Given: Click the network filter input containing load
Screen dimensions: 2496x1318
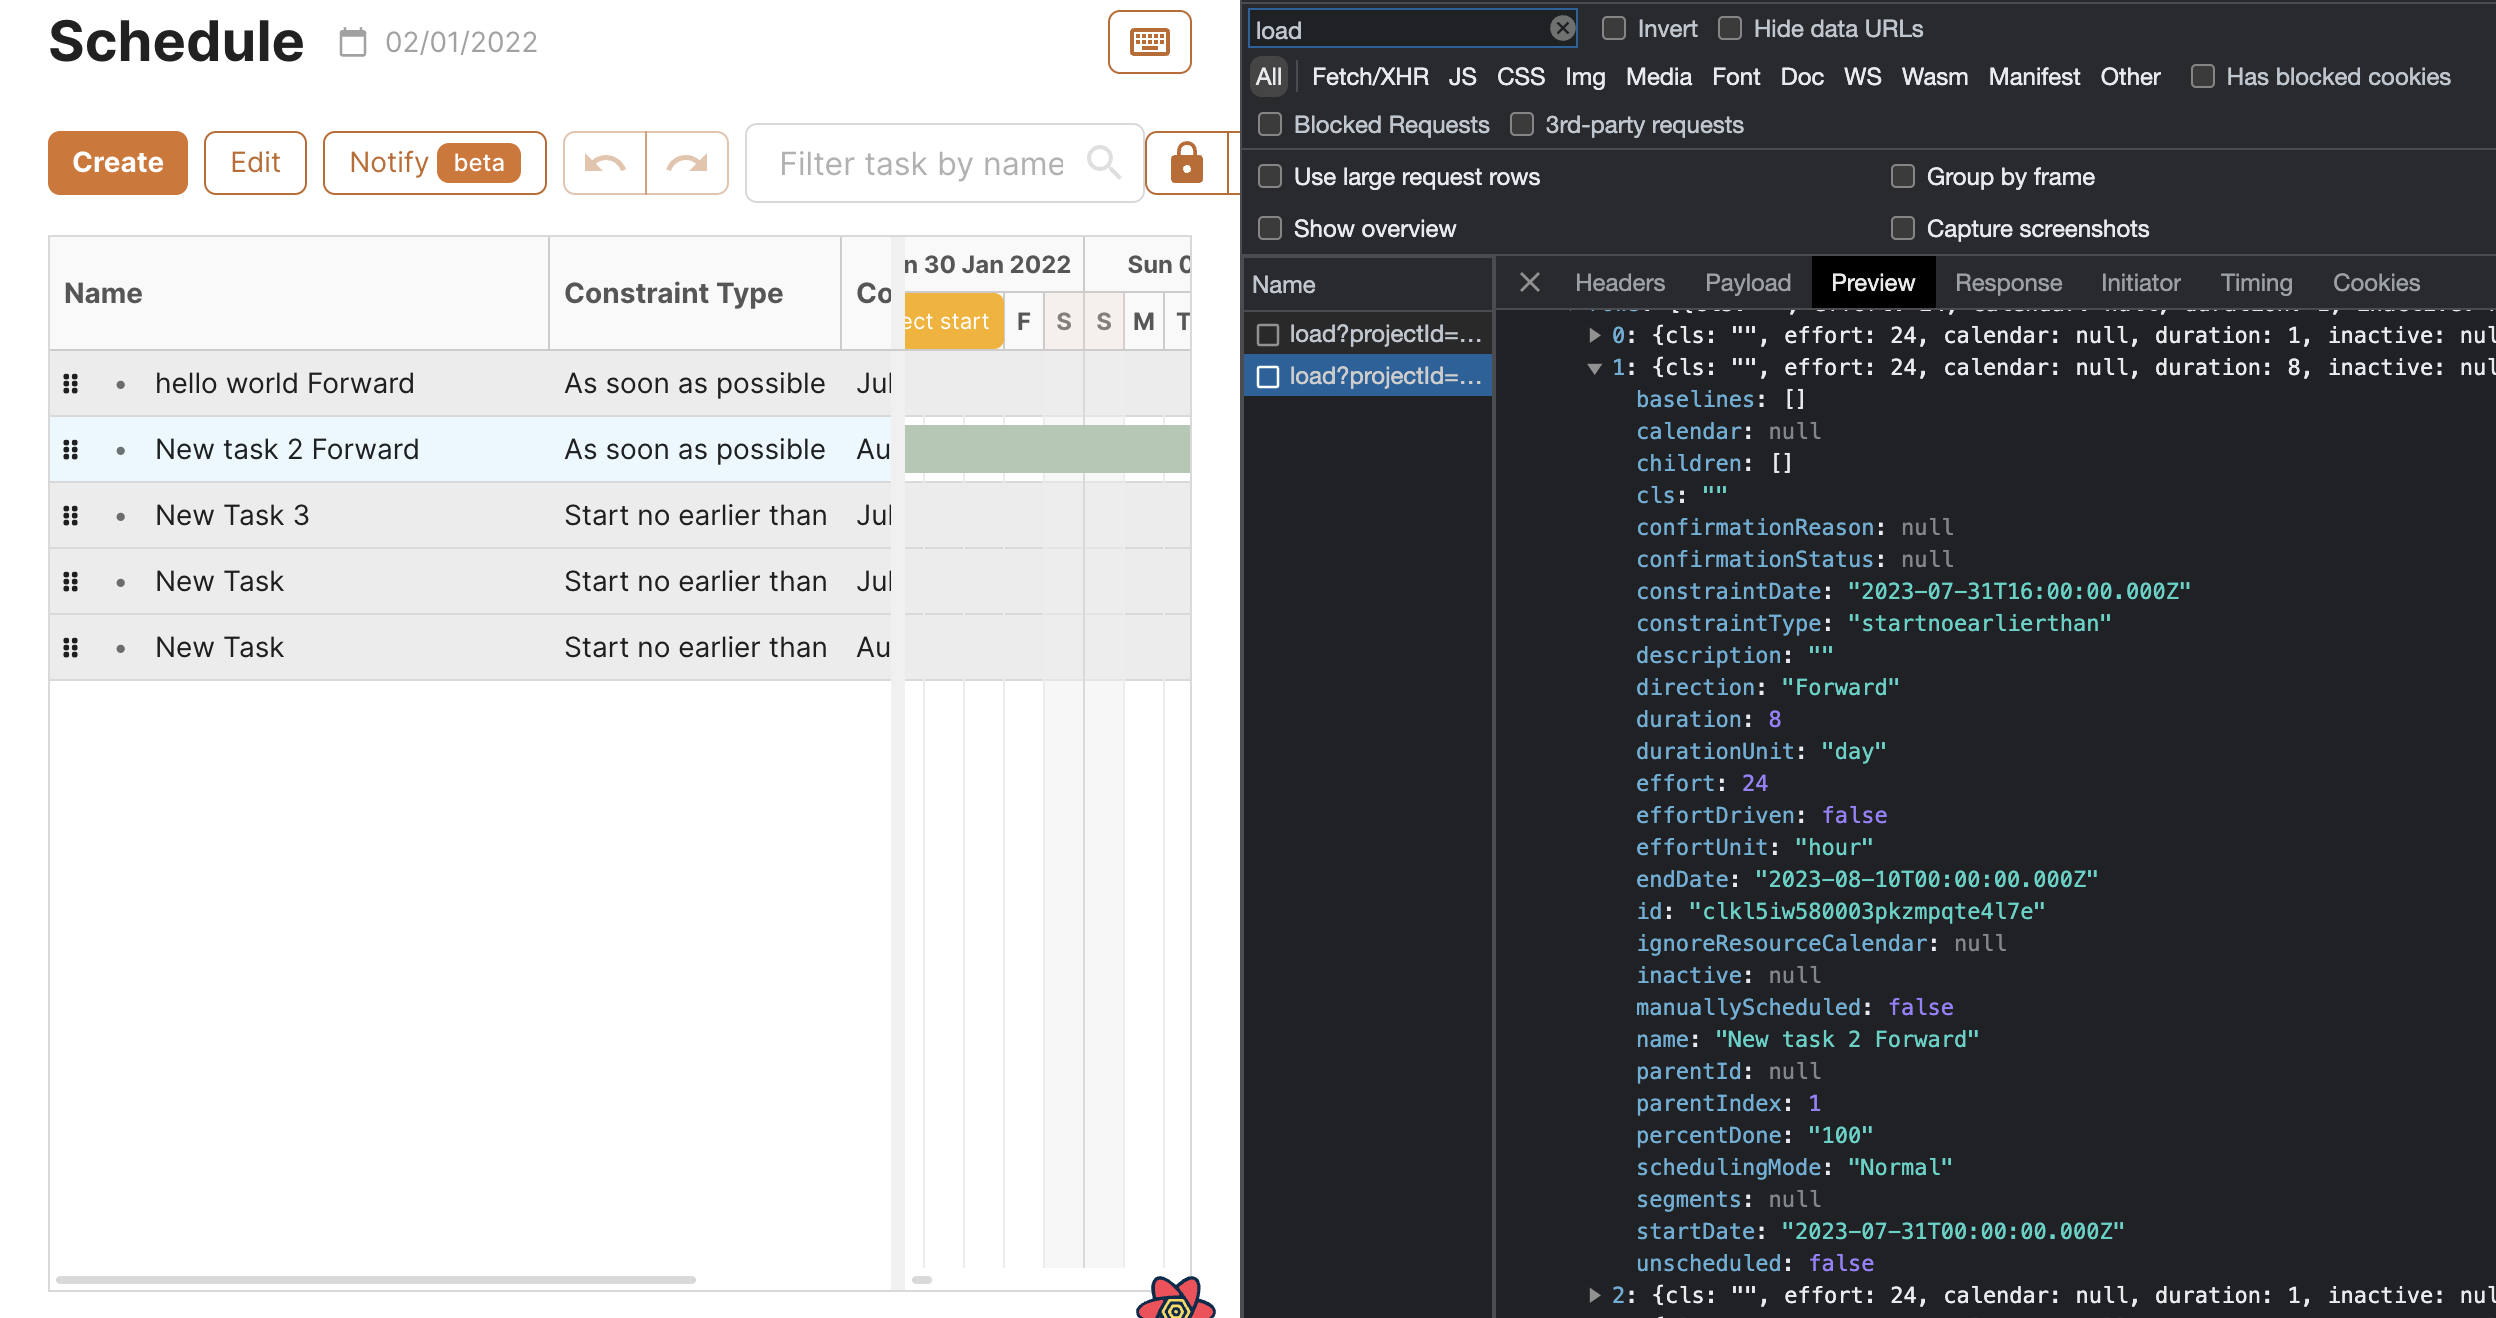Looking at the screenshot, I should 1412,29.
